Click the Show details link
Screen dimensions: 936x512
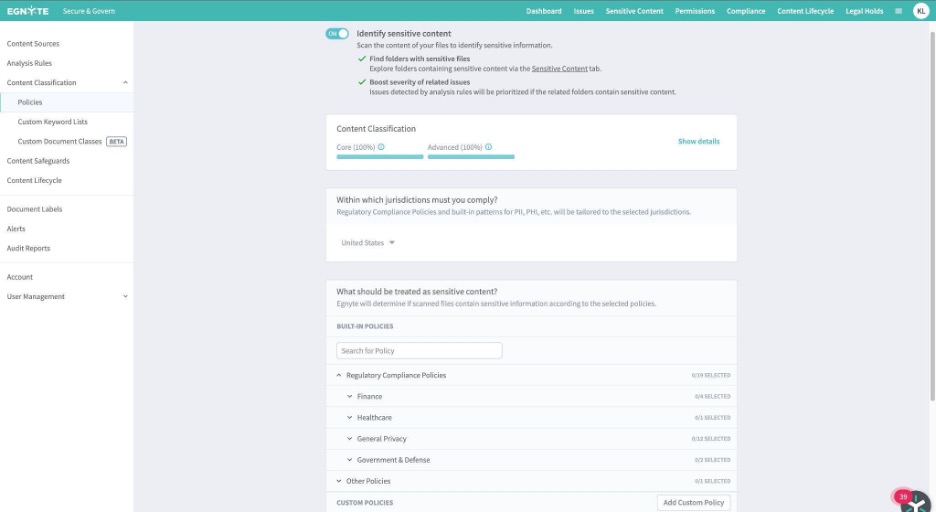698,141
